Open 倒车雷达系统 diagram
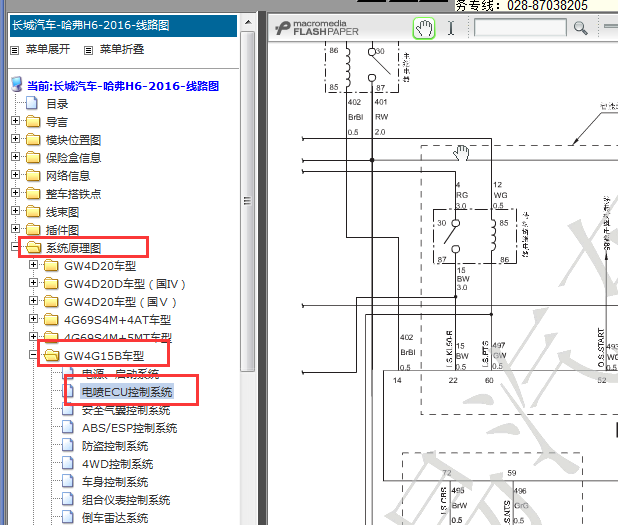This screenshot has height=525, width=618. click(115, 518)
